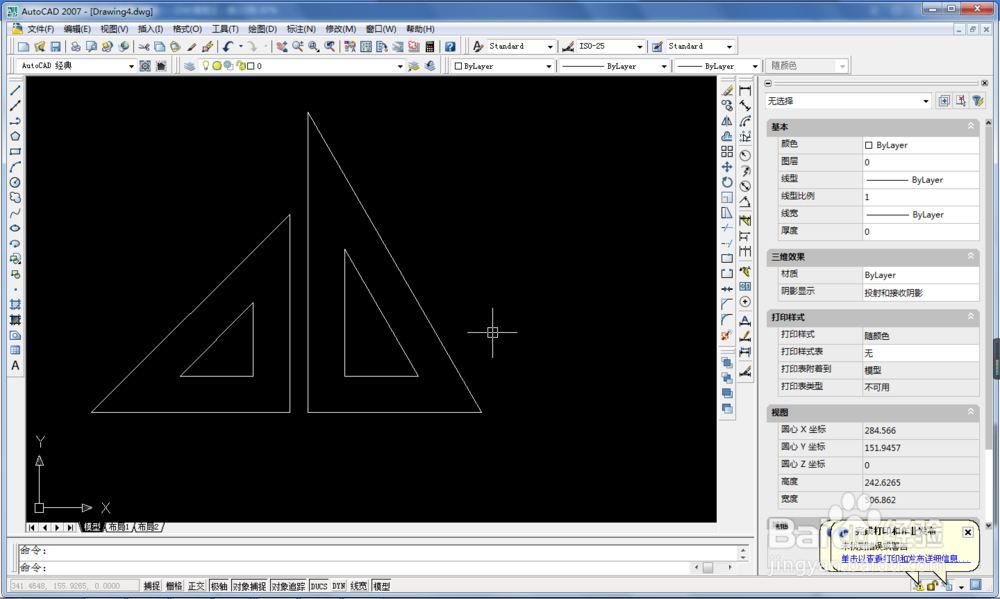Click the link to view plot details
Viewport: 1000px width, 599px height.
[x=906, y=559]
